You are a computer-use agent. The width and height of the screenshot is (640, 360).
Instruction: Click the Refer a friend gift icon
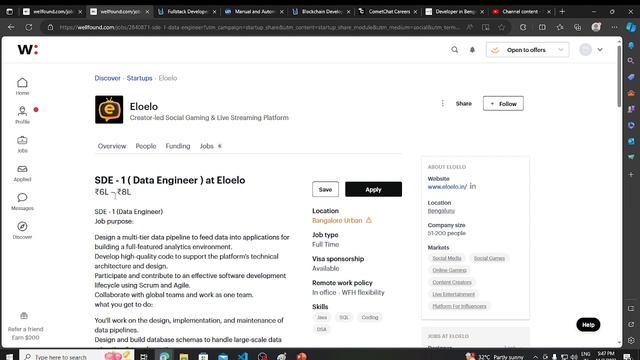click(x=24, y=316)
